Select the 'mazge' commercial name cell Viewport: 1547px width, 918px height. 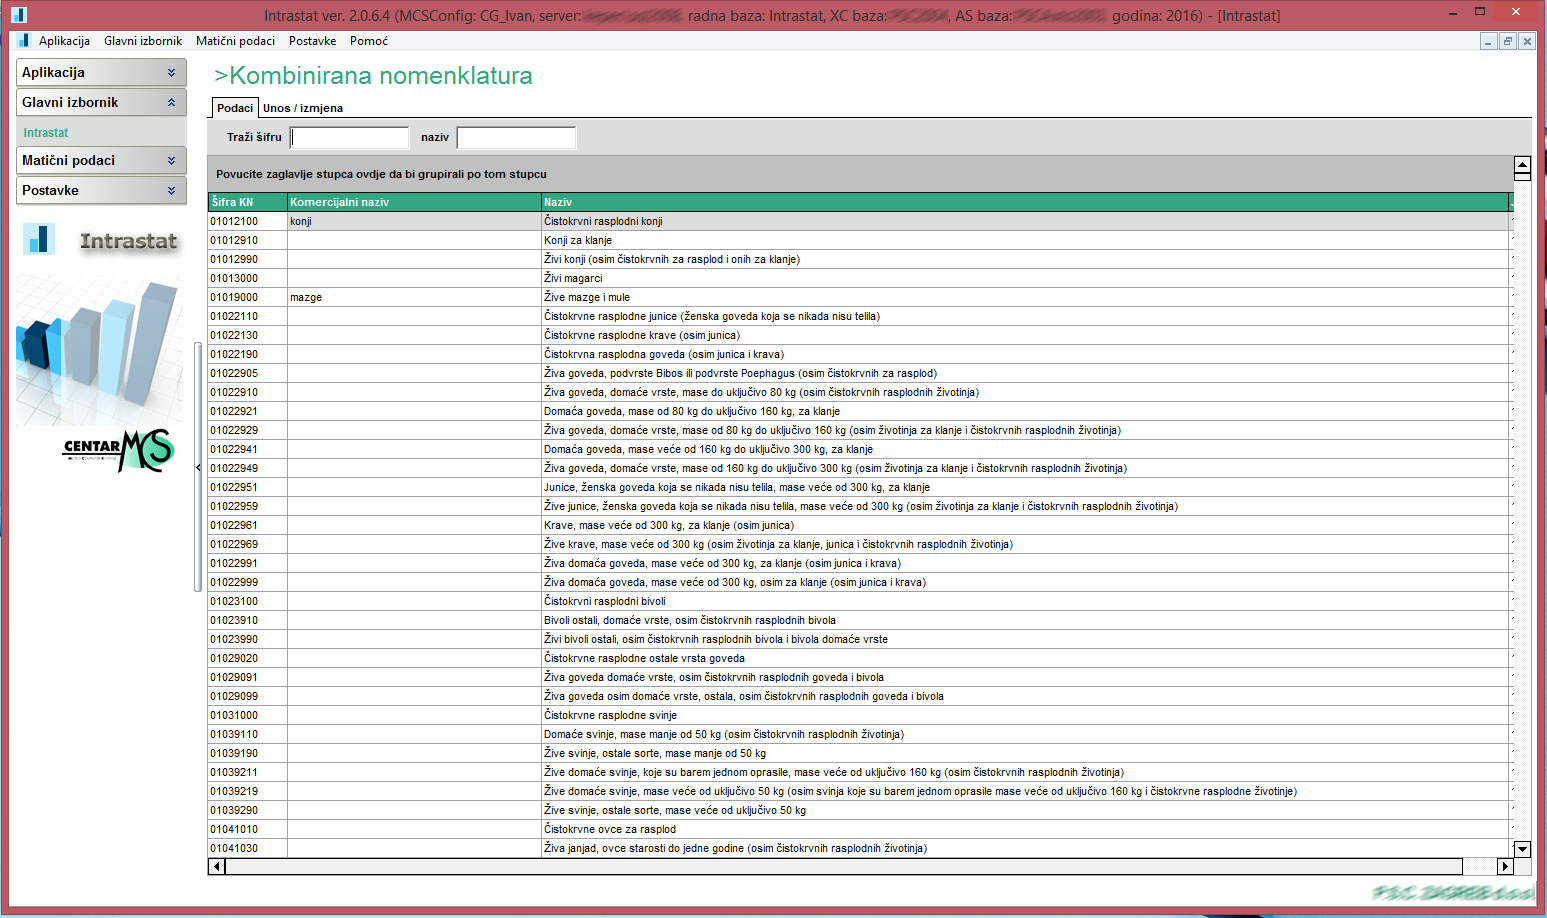pyautogui.click(x=414, y=297)
